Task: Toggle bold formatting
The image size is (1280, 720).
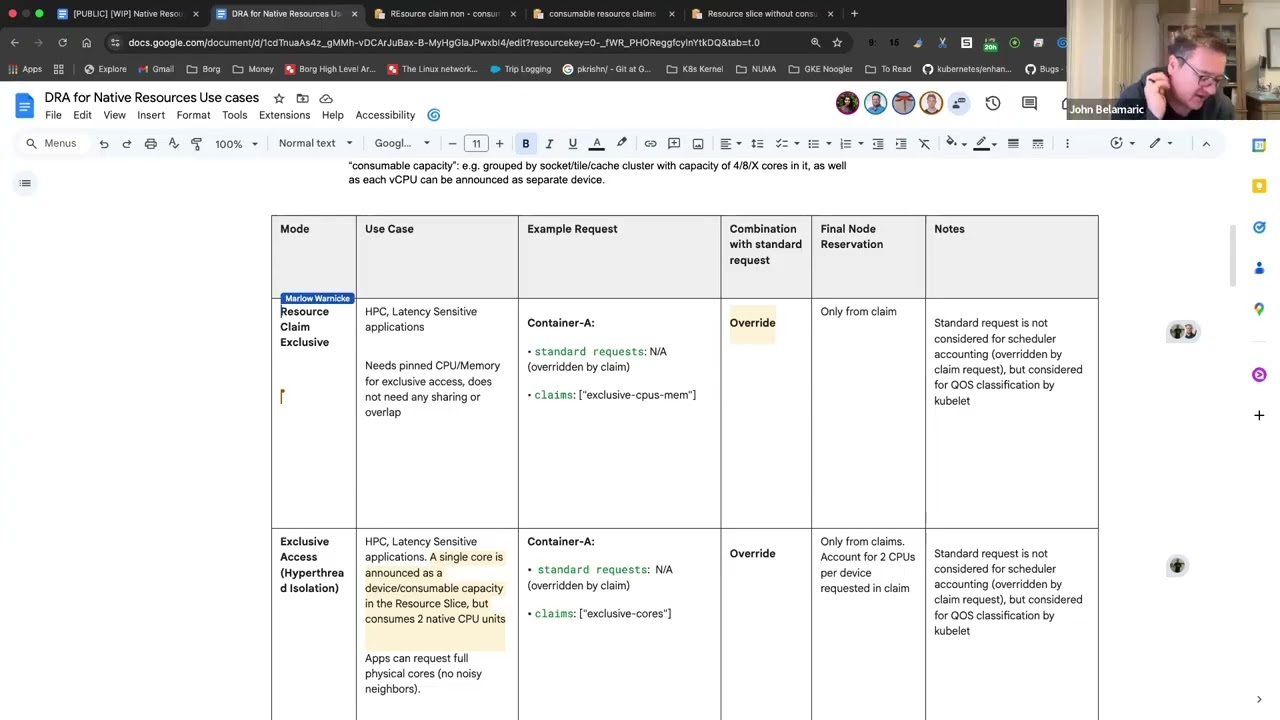Action: (525, 144)
